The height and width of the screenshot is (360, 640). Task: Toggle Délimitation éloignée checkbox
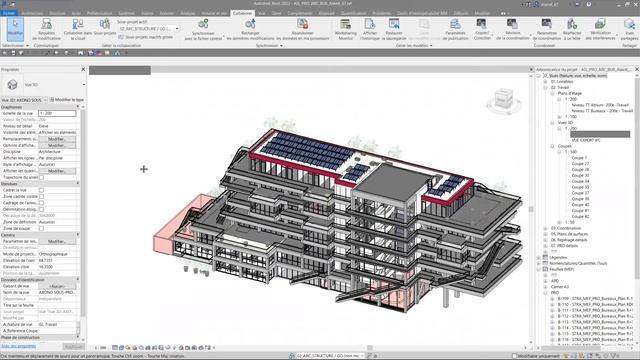pos(41,209)
